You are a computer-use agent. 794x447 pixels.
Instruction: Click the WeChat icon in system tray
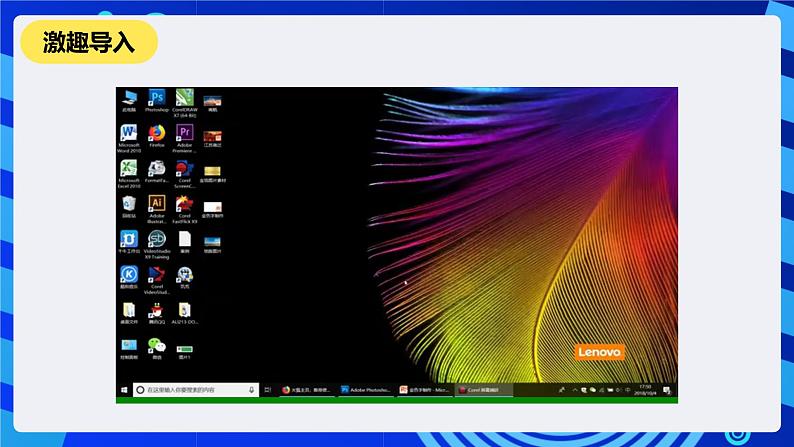[593, 390]
